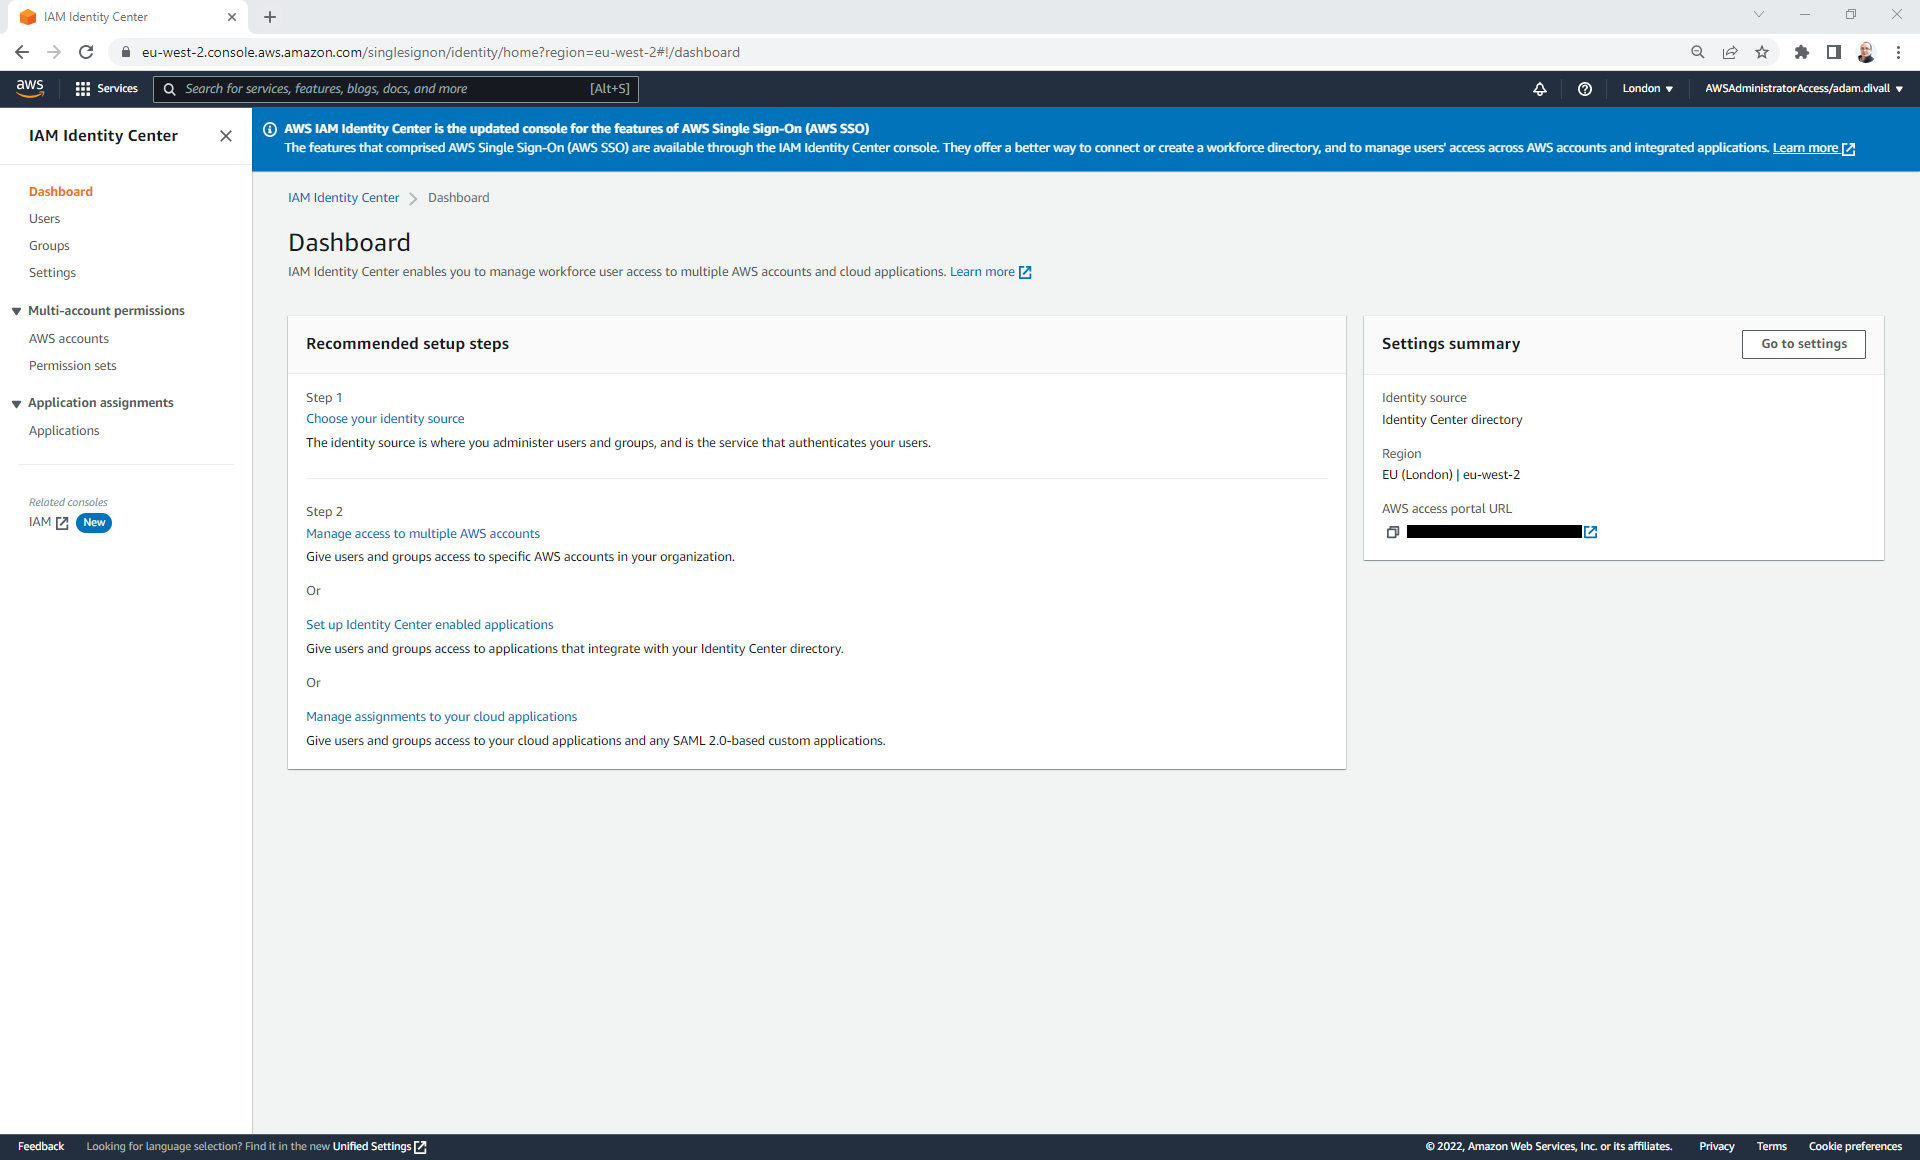Open the help question mark icon

[x=1585, y=88]
